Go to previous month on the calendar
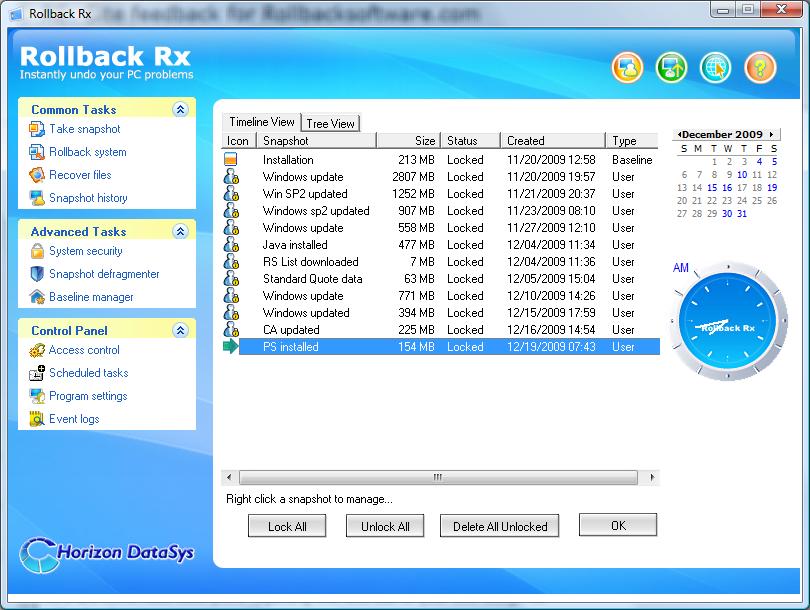This screenshot has width=810, height=610. (681, 133)
